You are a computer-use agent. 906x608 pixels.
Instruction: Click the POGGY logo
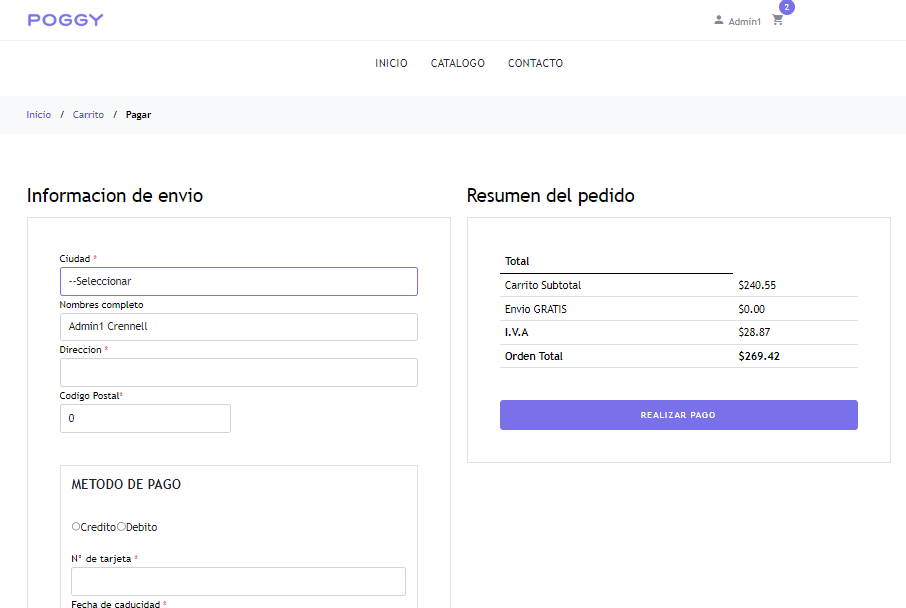[65, 20]
